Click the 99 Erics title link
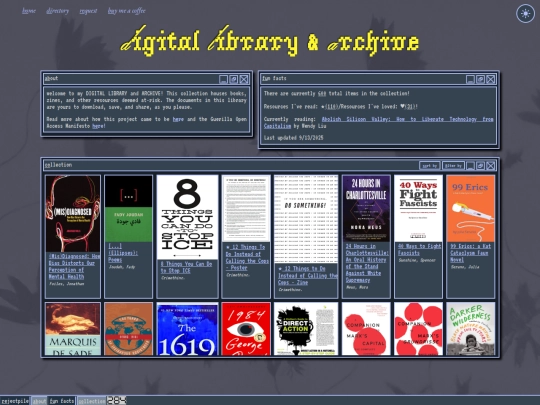540x405 pixels. click(x=470, y=253)
